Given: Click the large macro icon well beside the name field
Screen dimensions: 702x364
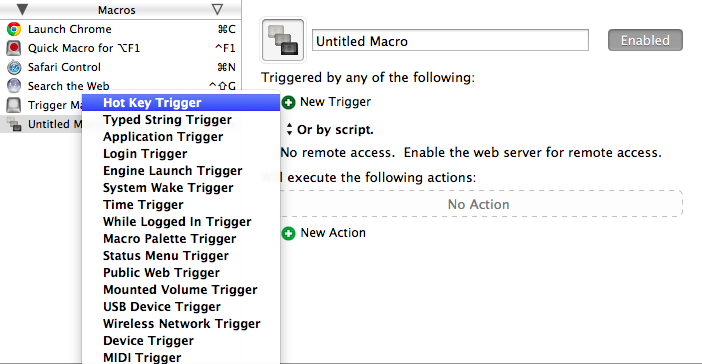Looking at the screenshot, I should (x=283, y=40).
